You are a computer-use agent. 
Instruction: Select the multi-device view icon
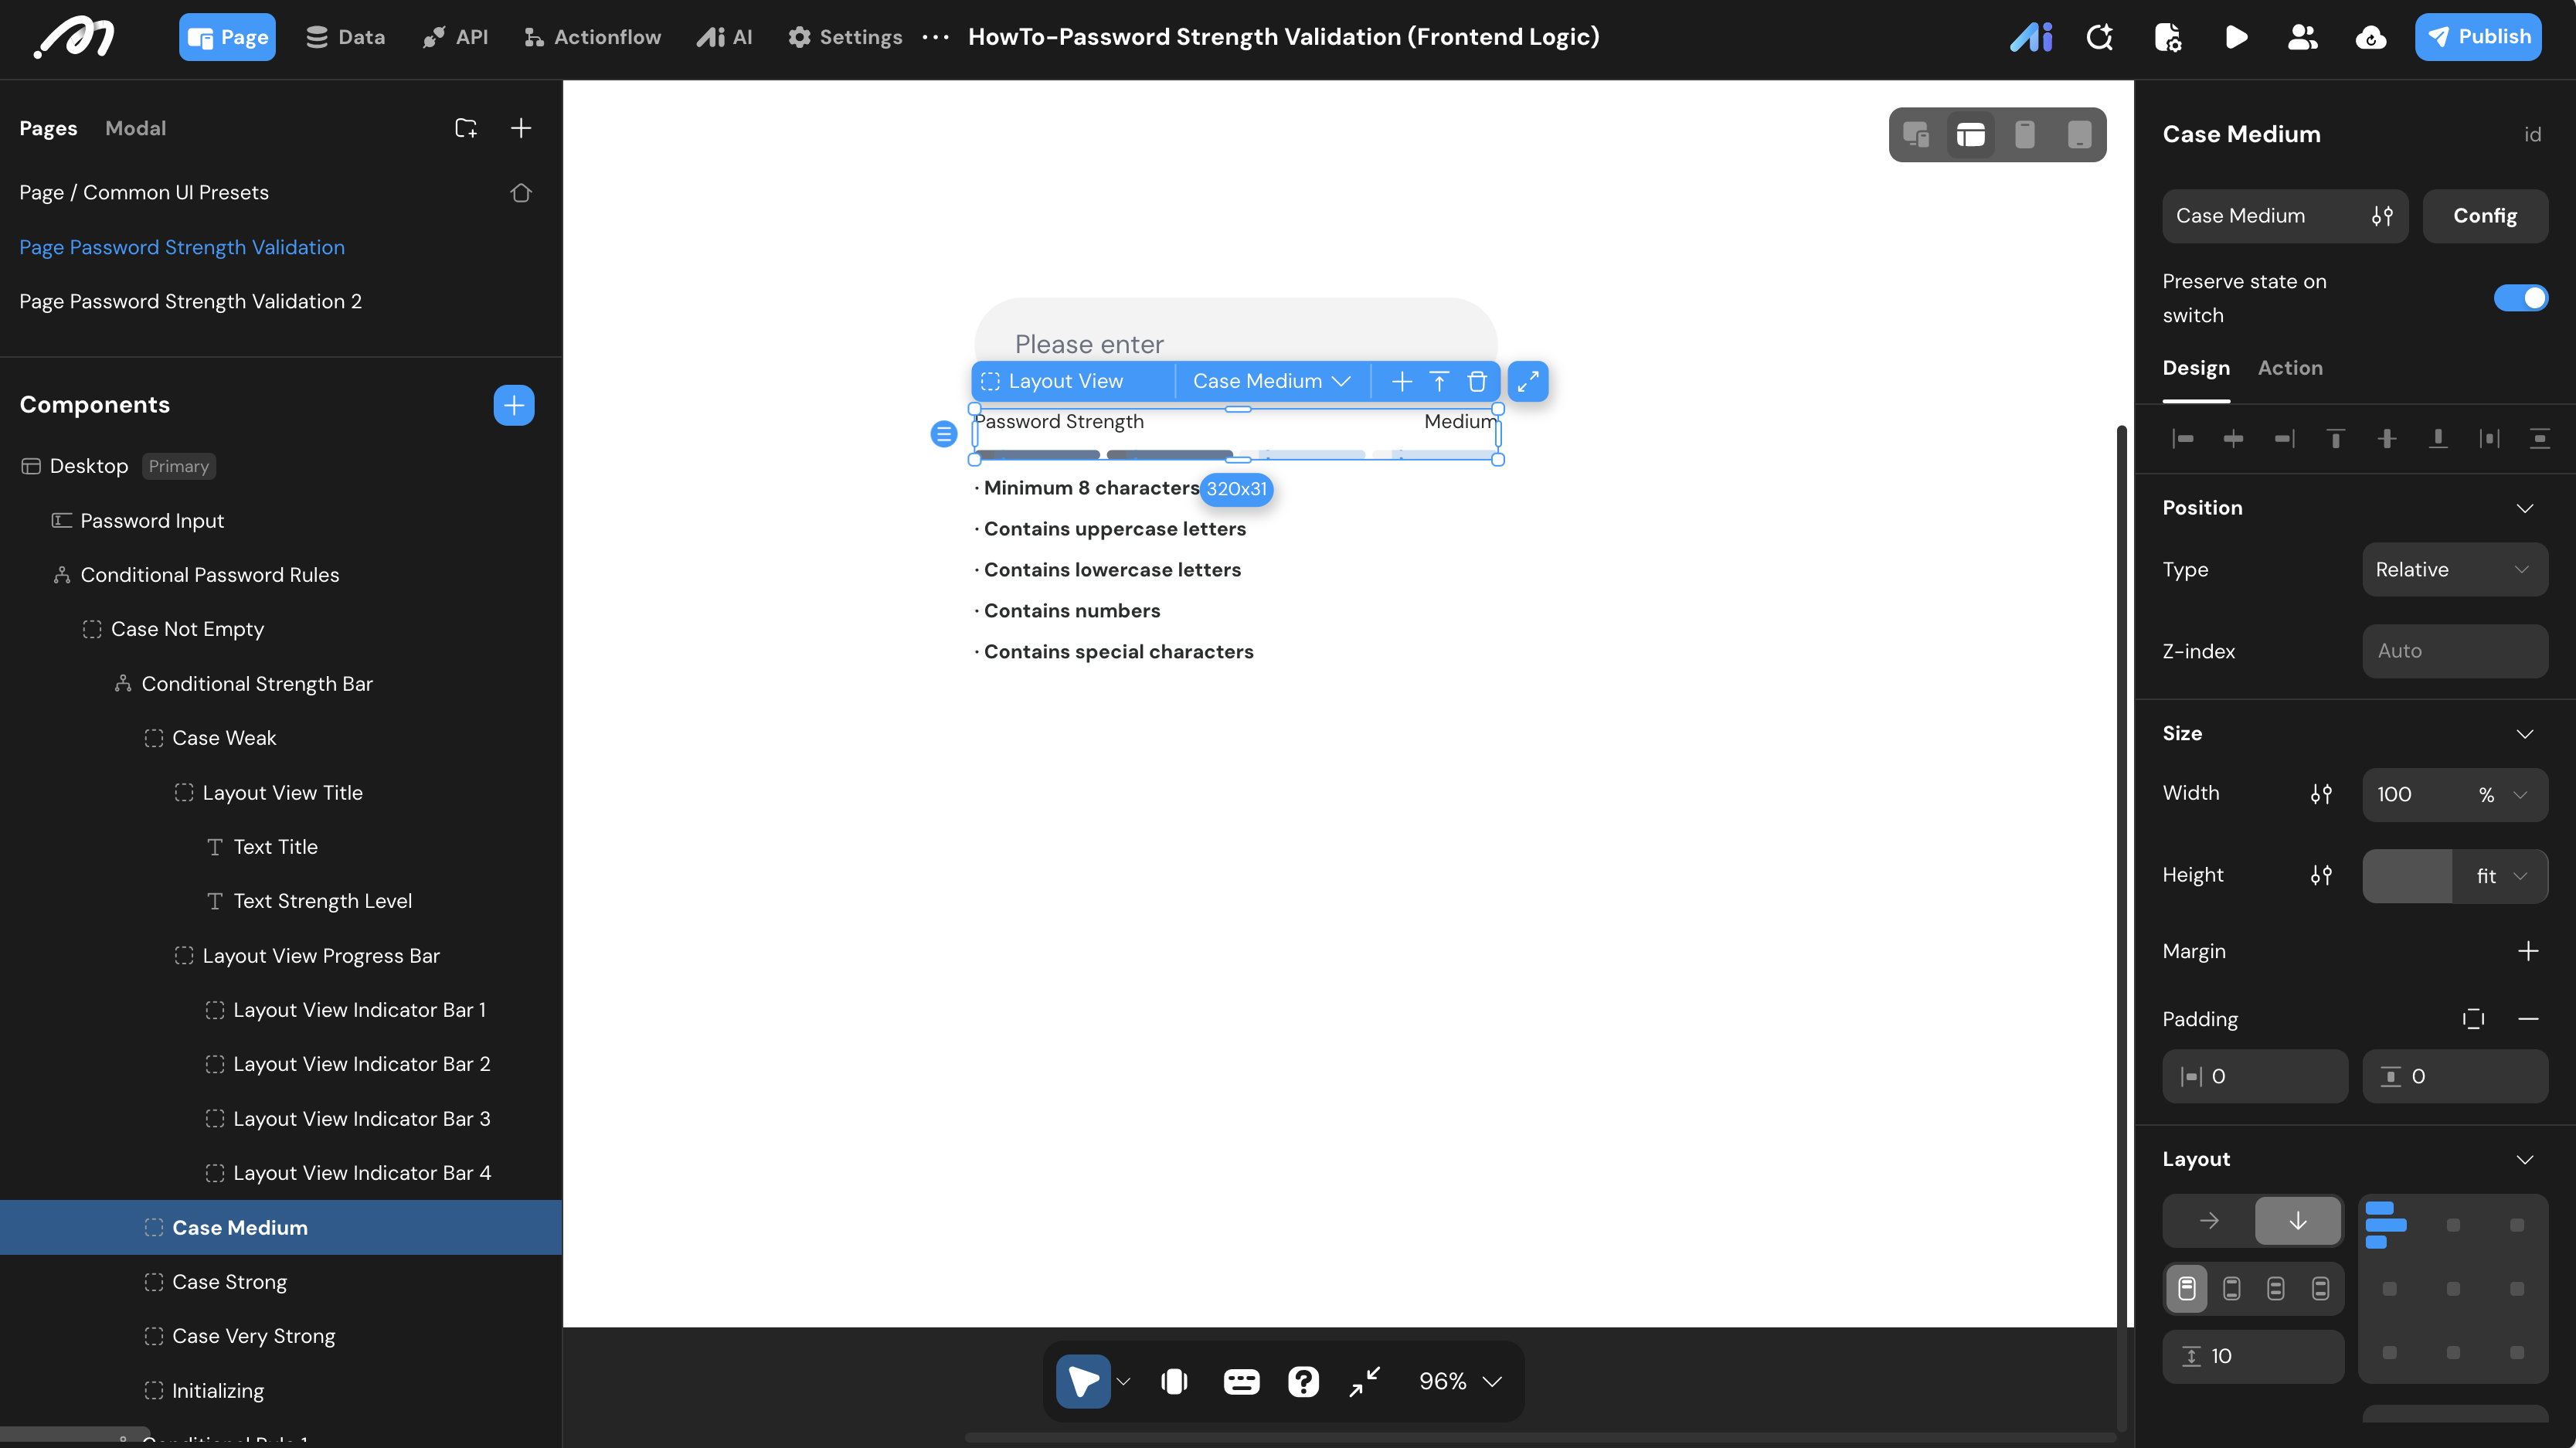pos(1916,134)
